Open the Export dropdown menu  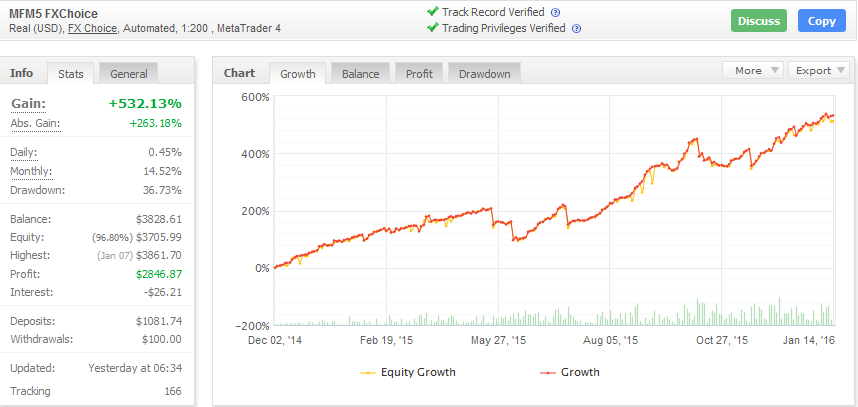click(x=819, y=70)
